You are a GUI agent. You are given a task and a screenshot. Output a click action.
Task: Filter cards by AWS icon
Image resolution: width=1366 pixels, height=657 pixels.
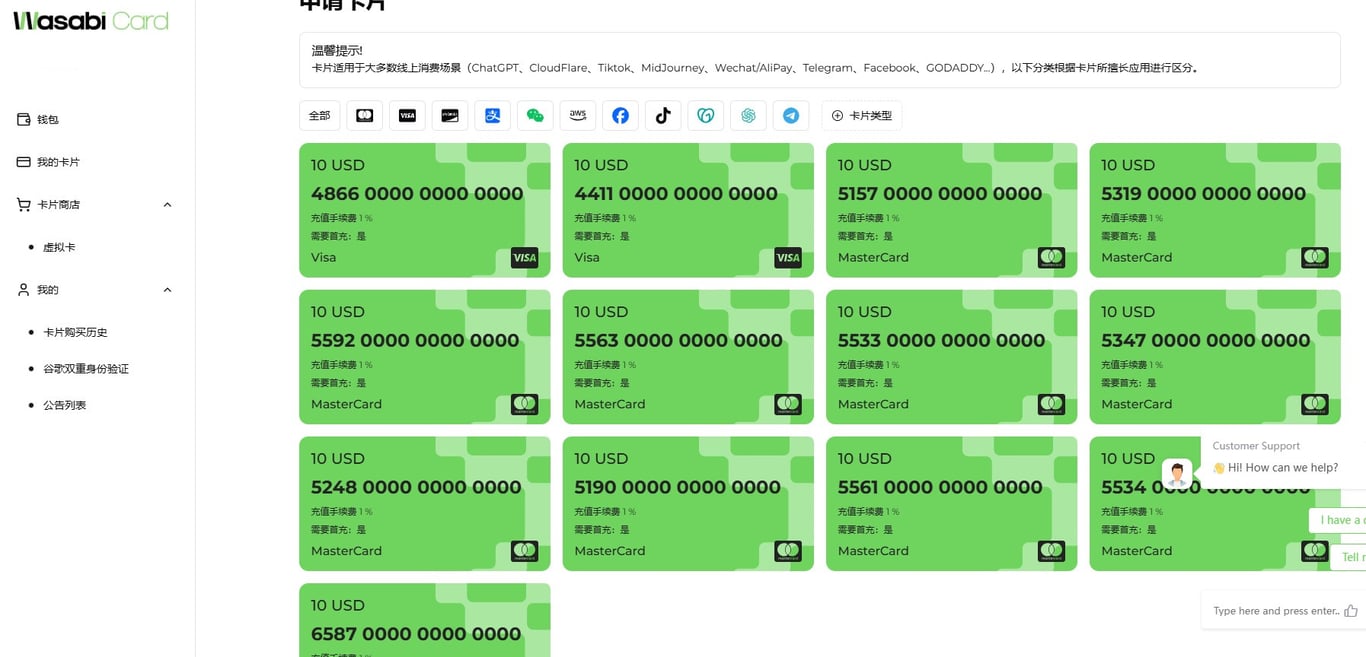tap(578, 116)
